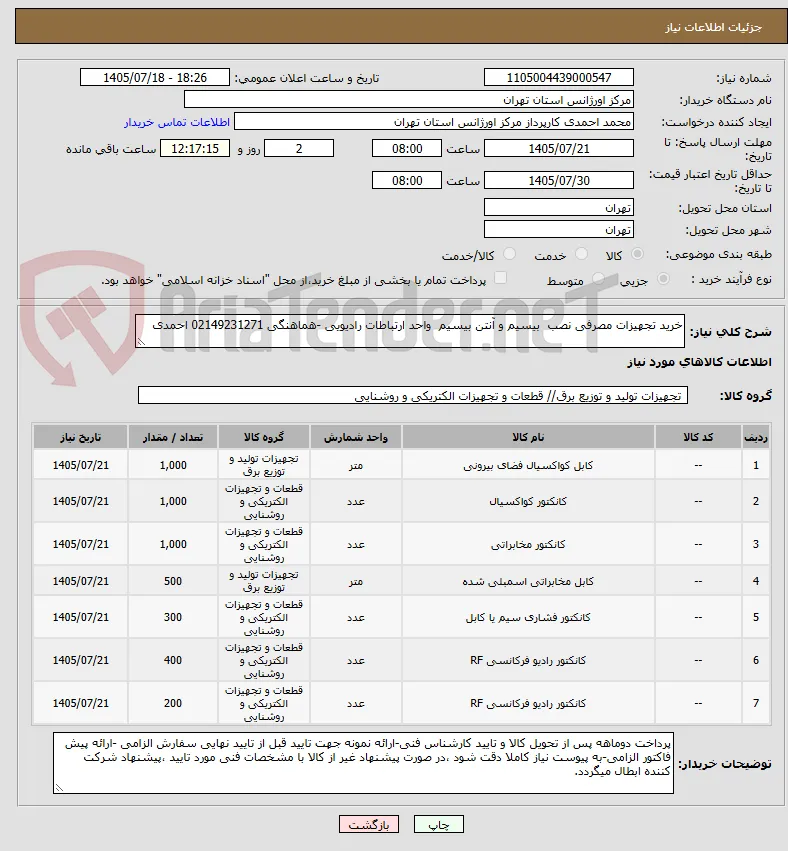Click the RF connector name in row 7

click(x=528, y=703)
